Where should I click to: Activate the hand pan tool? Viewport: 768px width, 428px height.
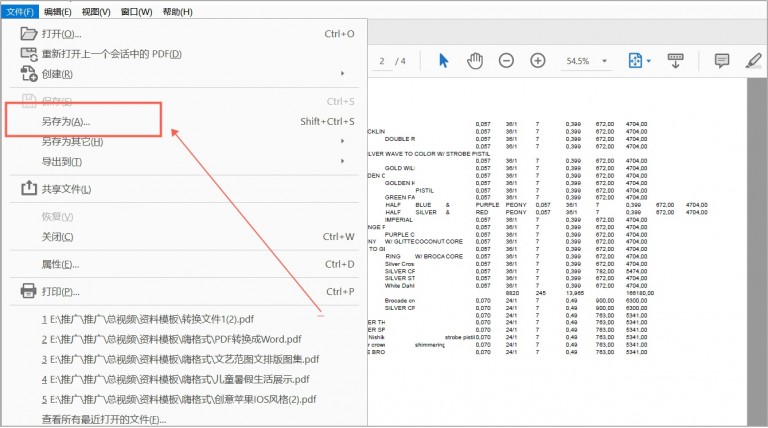pyautogui.click(x=475, y=61)
